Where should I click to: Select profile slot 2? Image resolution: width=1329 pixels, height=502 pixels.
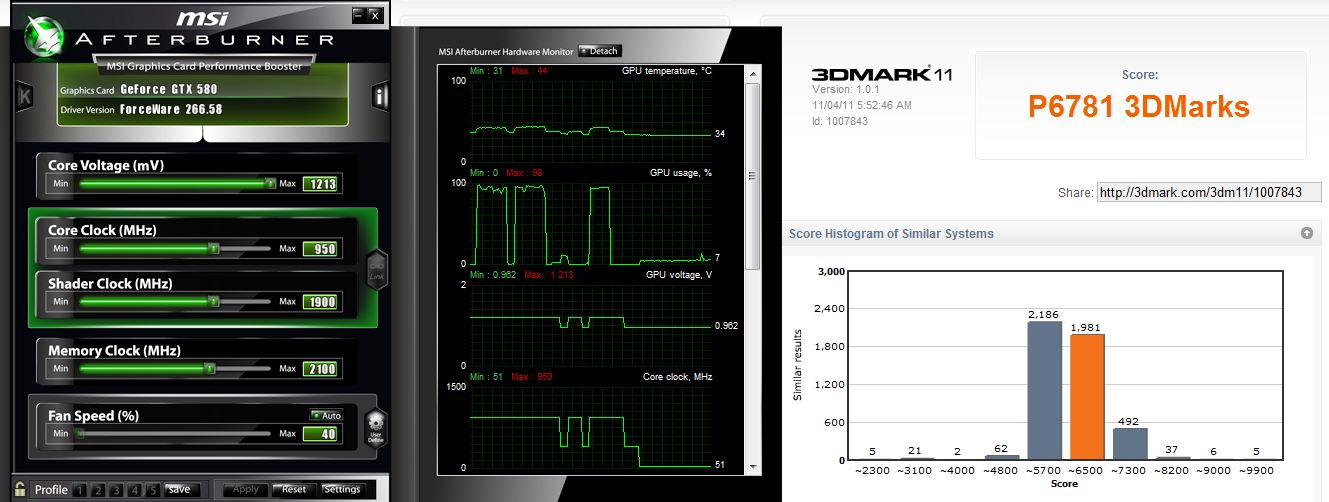(x=100, y=490)
